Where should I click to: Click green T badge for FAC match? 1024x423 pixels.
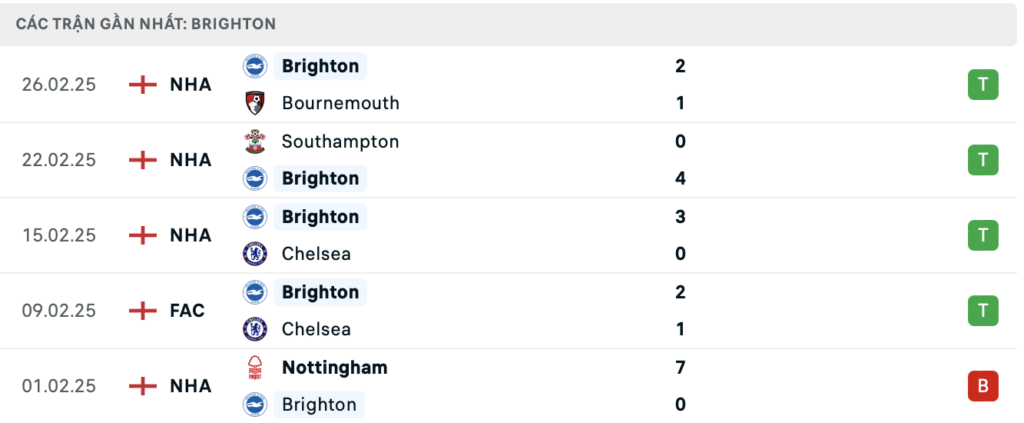tap(983, 311)
